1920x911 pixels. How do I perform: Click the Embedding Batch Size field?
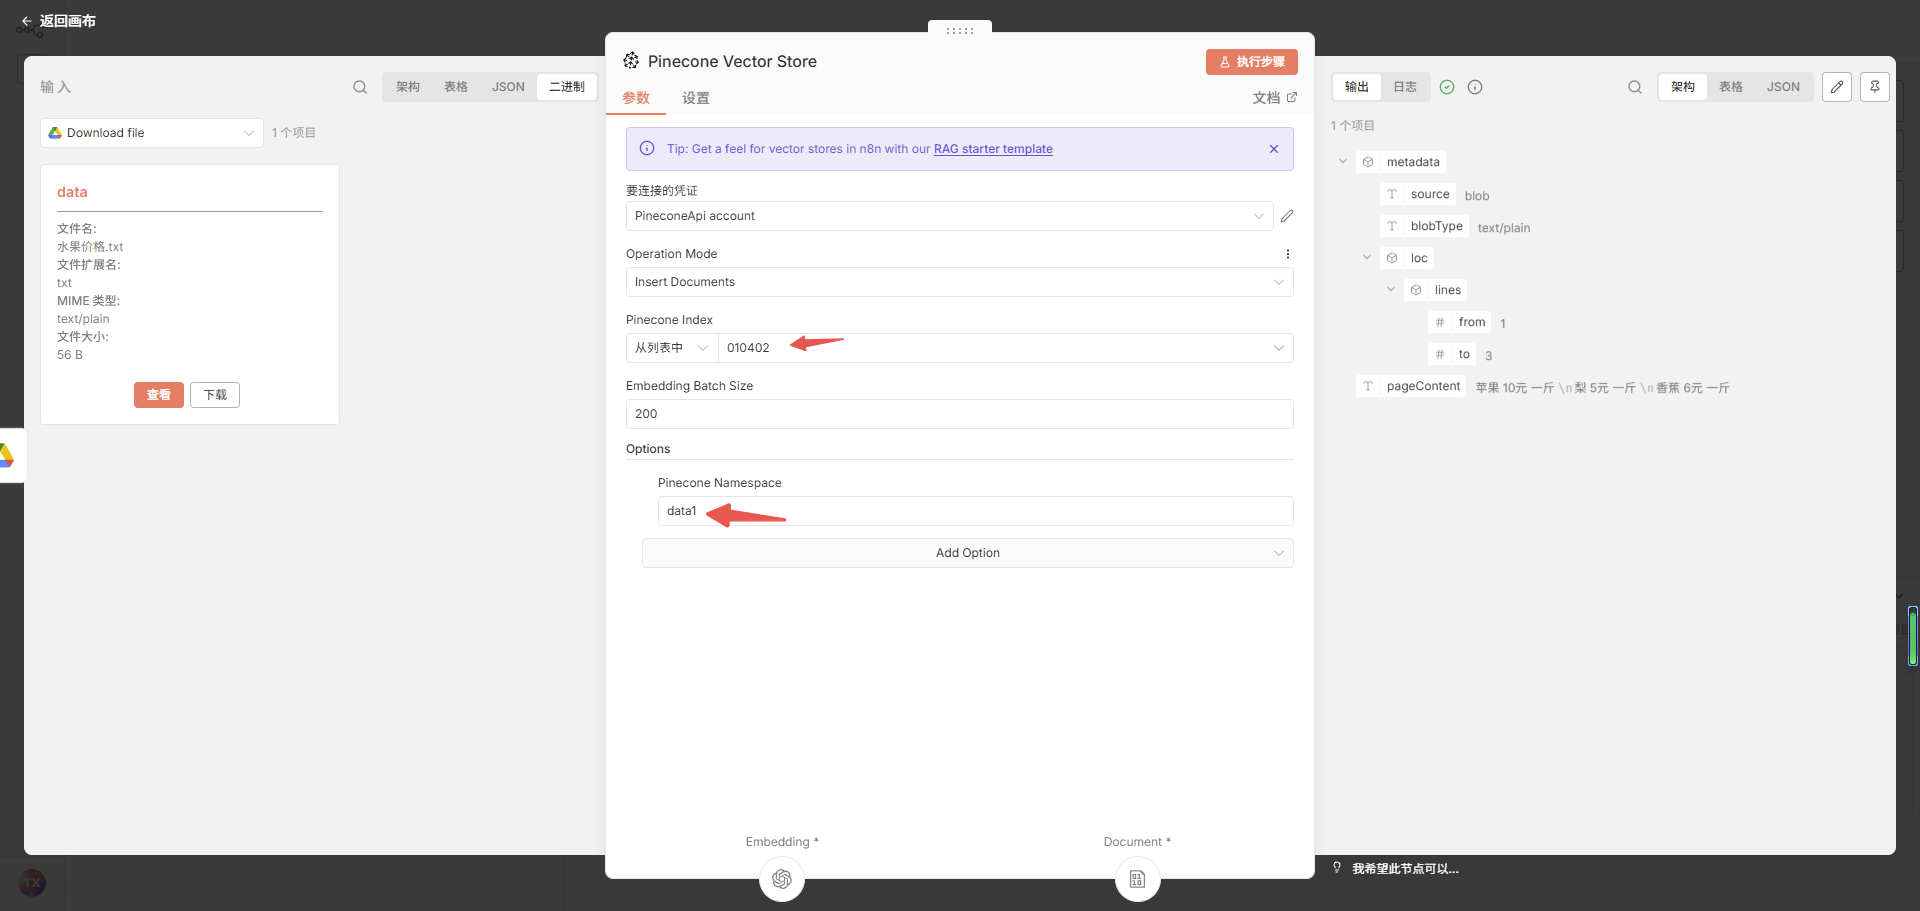(x=959, y=414)
